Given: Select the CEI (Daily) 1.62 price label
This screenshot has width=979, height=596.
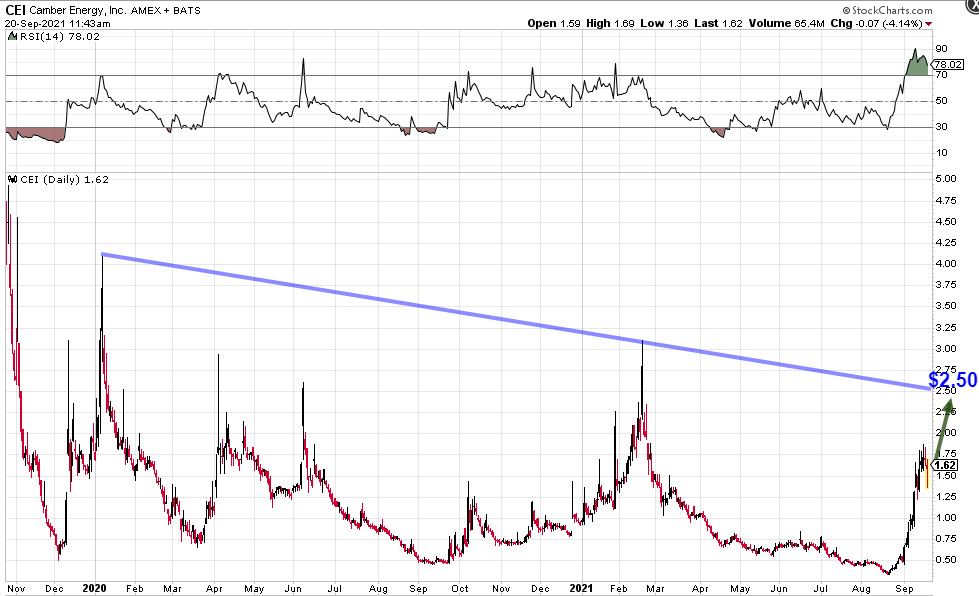Looking at the screenshot, I should pos(64,179).
